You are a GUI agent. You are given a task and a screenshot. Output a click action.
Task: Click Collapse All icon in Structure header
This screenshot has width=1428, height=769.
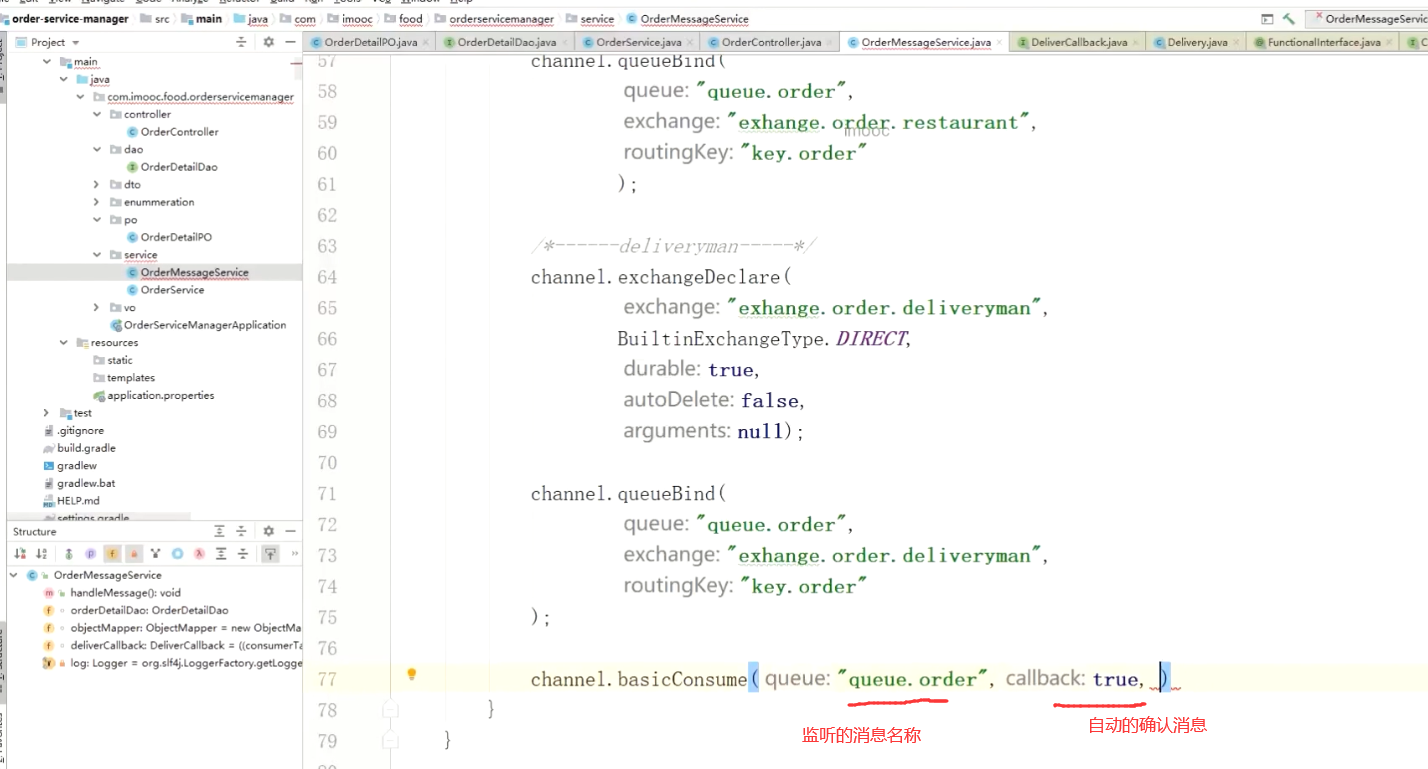[x=241, y=531]
